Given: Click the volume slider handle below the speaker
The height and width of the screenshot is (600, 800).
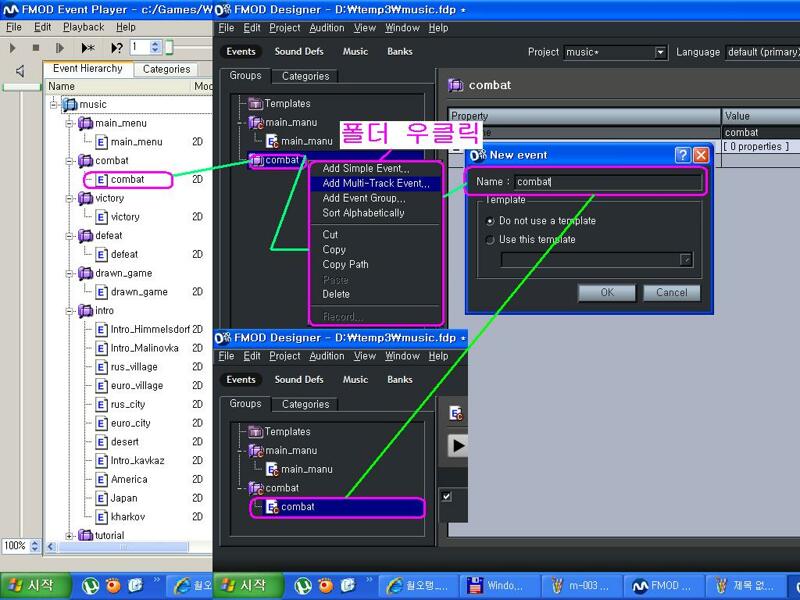Looking at the screenshot, I should (x=21, y=87).
